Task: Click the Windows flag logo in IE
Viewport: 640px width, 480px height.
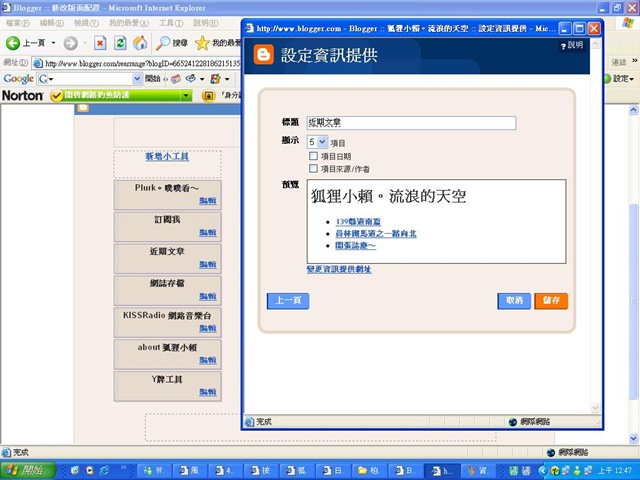Action: (628, 23)
